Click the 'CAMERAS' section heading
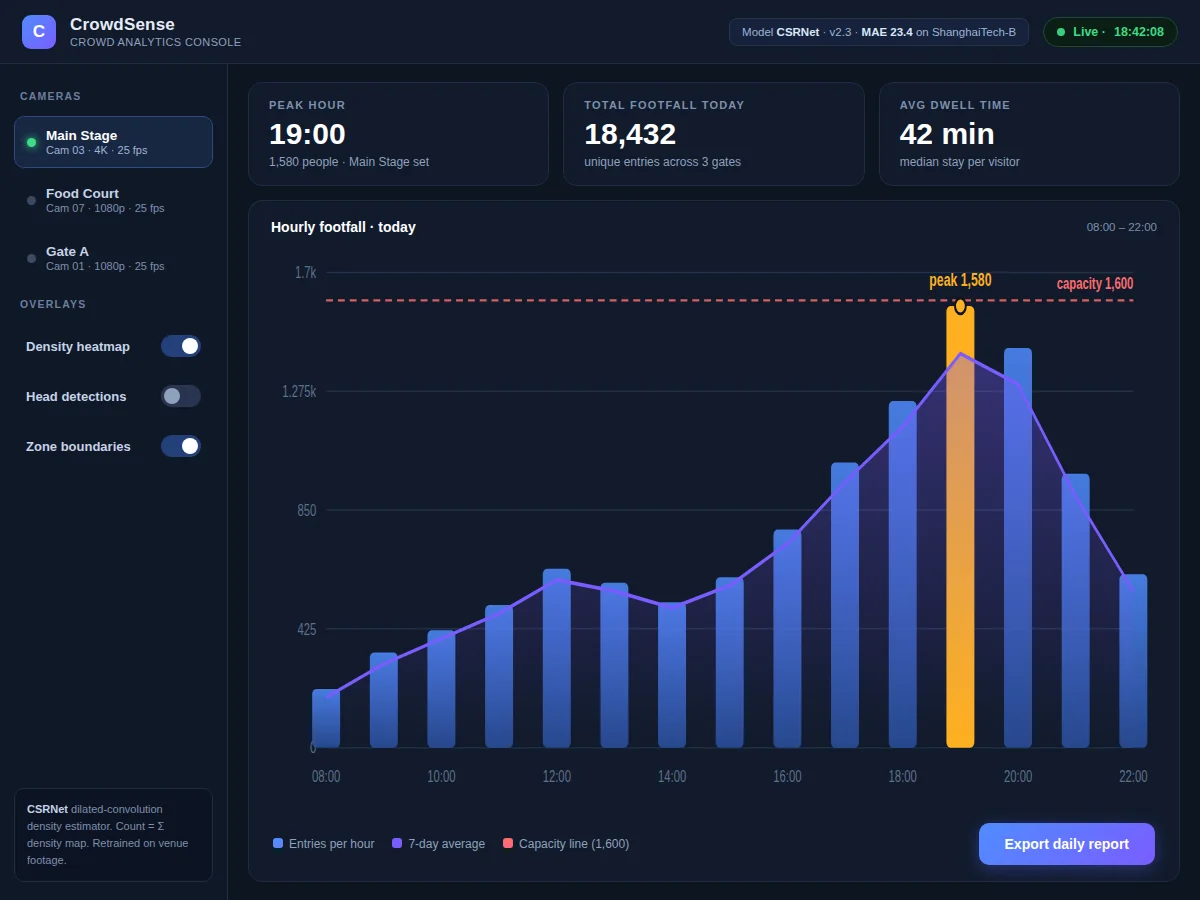 50,96
